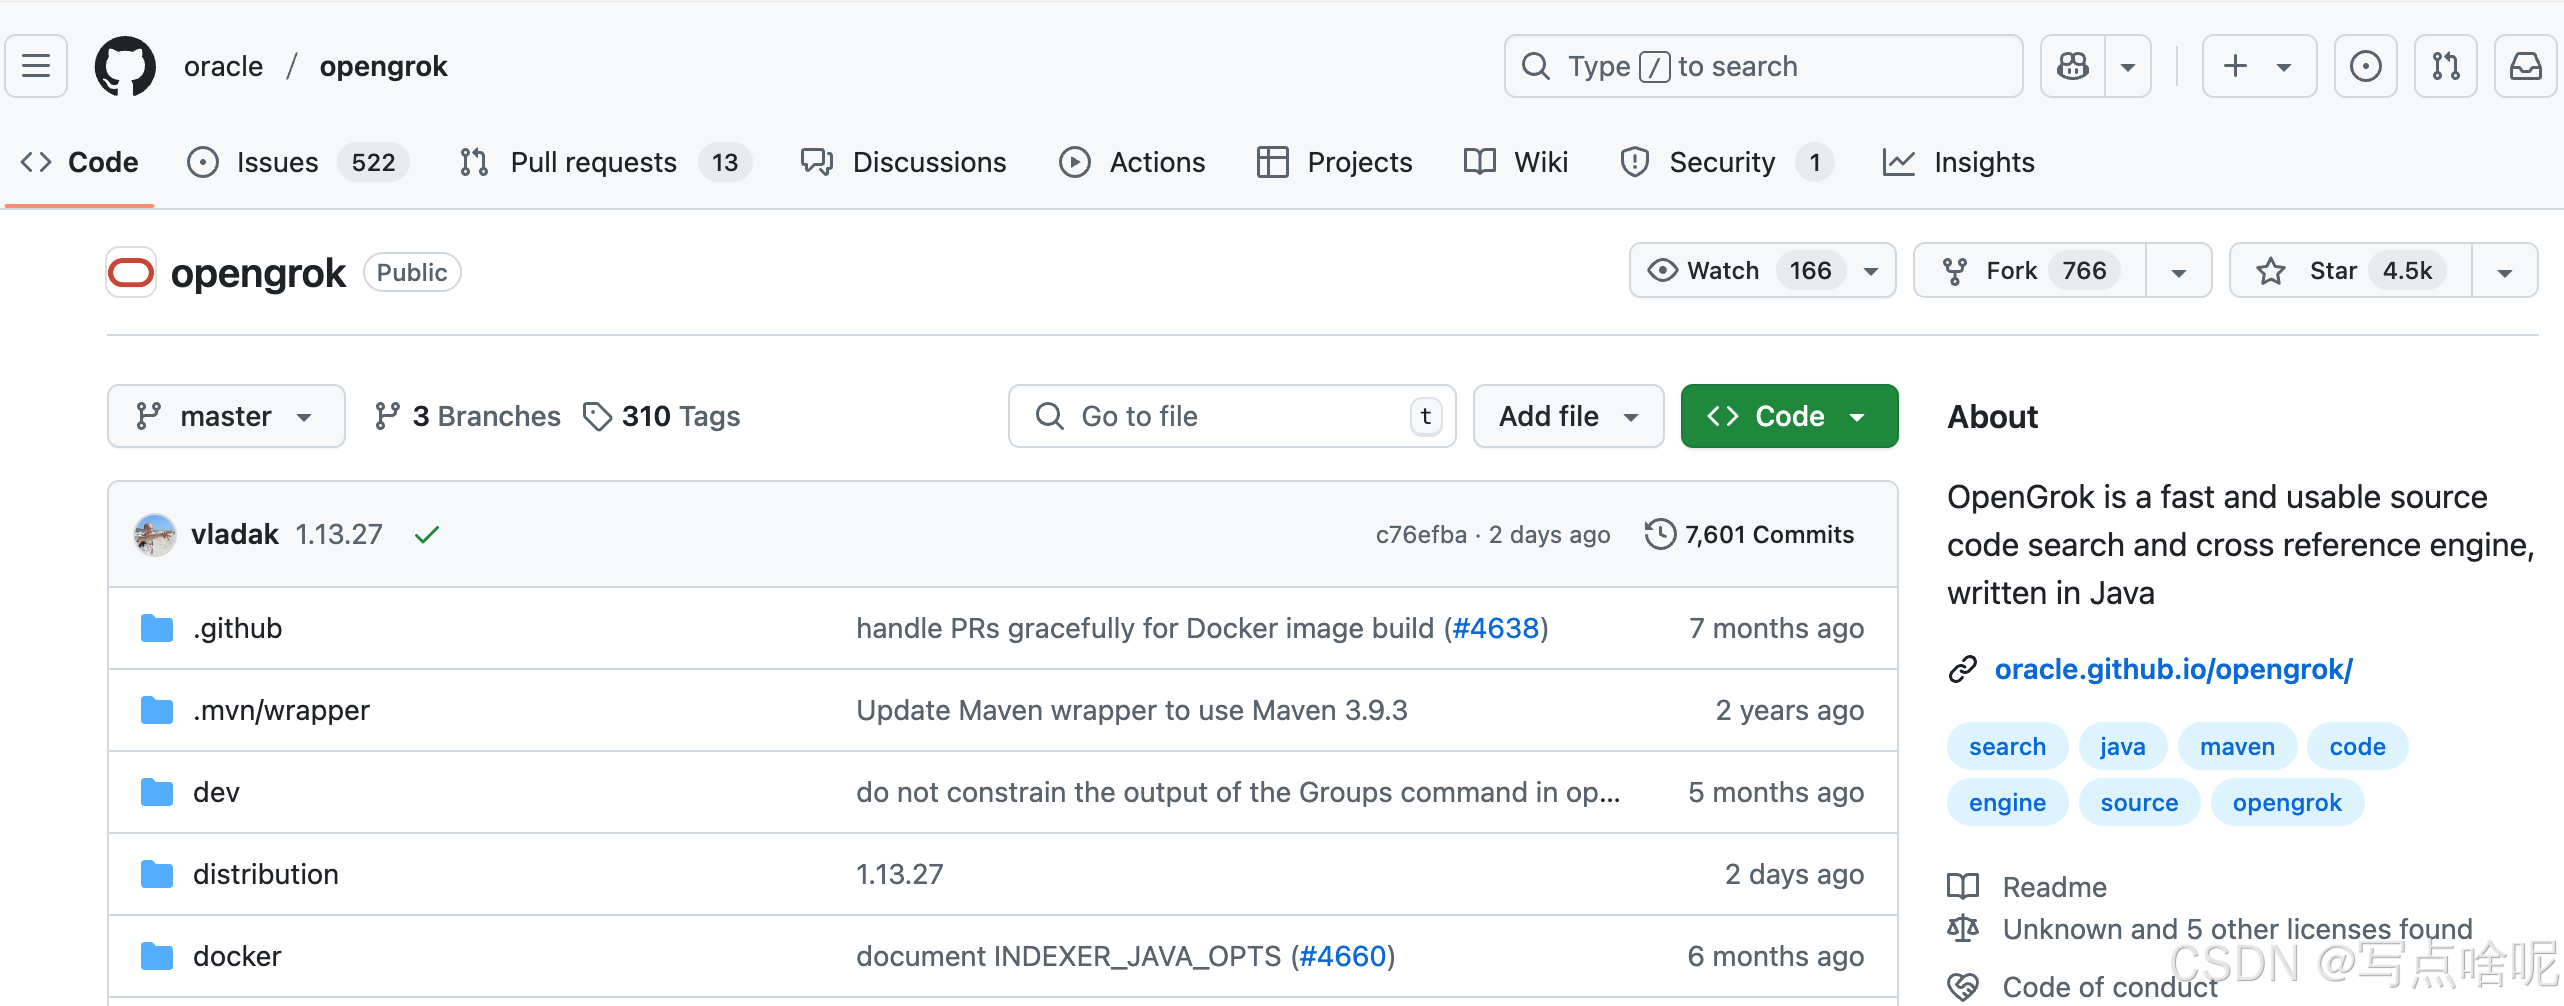Click the dev folder icon
Viewport: 2564px width, 1006px height.
point(157,792)
